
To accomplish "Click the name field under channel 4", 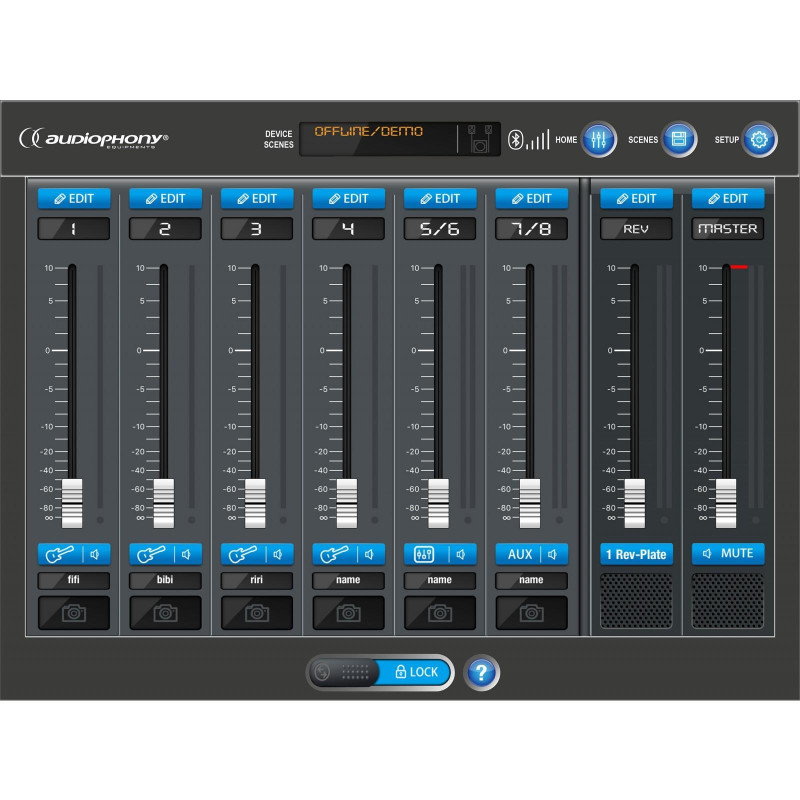I will 348,580.
